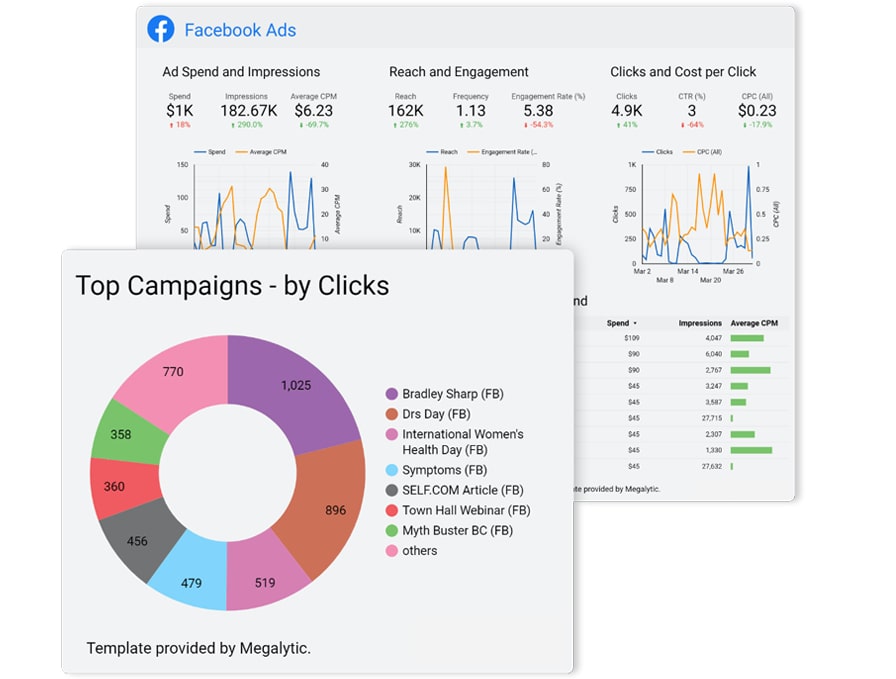Screen dimensions: 896x679
Task: Click the Facebook logo icon
Action: tap(161, 29)
